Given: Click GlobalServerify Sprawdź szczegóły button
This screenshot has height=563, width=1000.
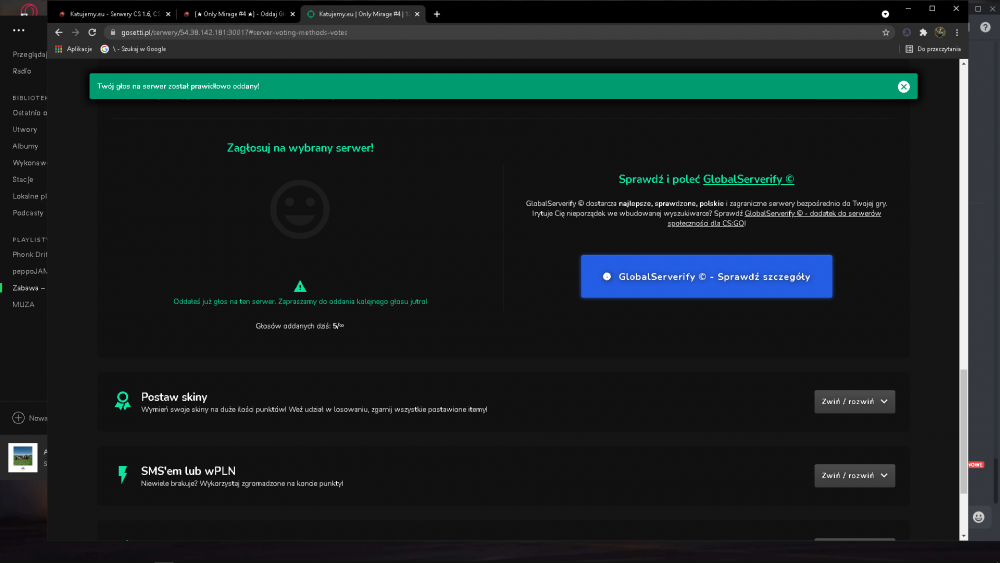Looking at the screenshot, I should point(706,277).
